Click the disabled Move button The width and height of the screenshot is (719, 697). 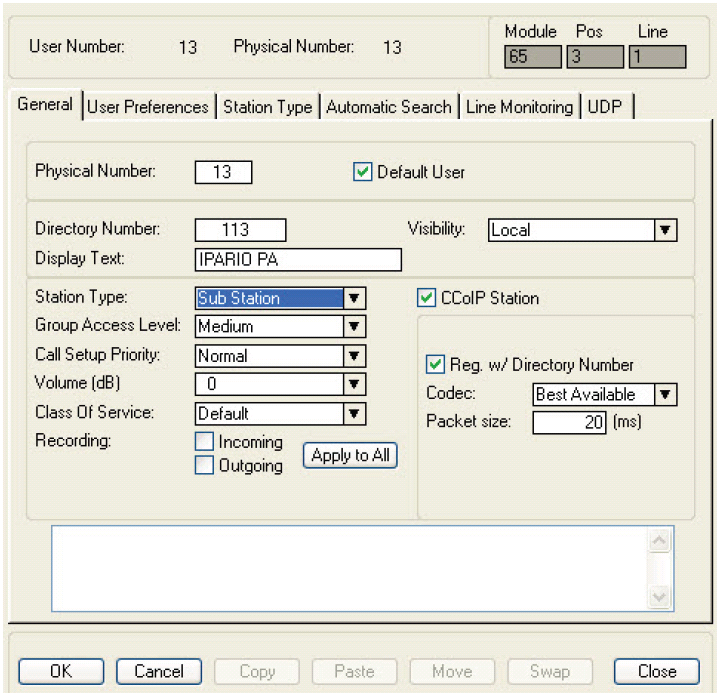click(452, 671)
